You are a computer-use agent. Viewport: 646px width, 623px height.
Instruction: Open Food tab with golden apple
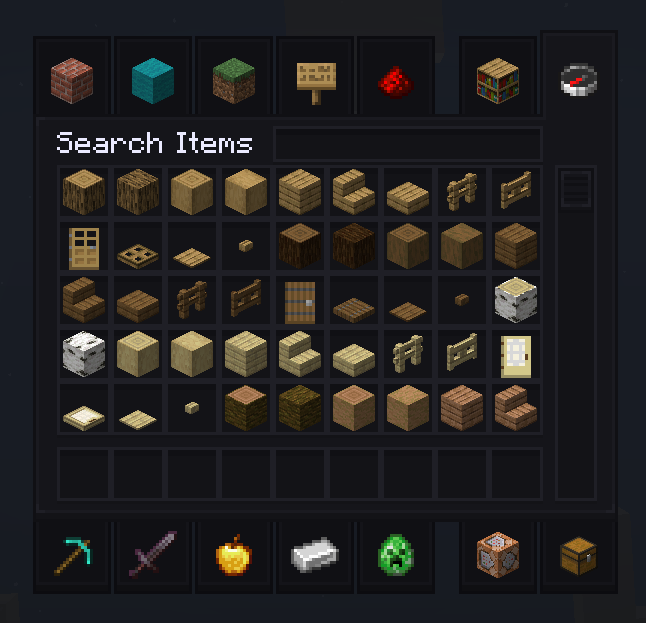(x=234, y=557)
